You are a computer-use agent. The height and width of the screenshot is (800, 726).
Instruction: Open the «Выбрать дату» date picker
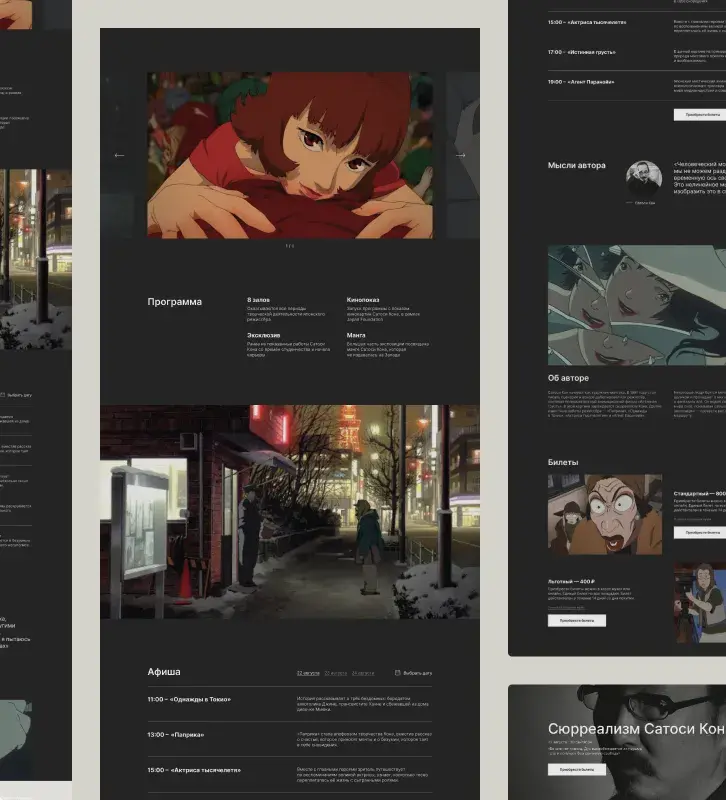click(x=418, y=673)
